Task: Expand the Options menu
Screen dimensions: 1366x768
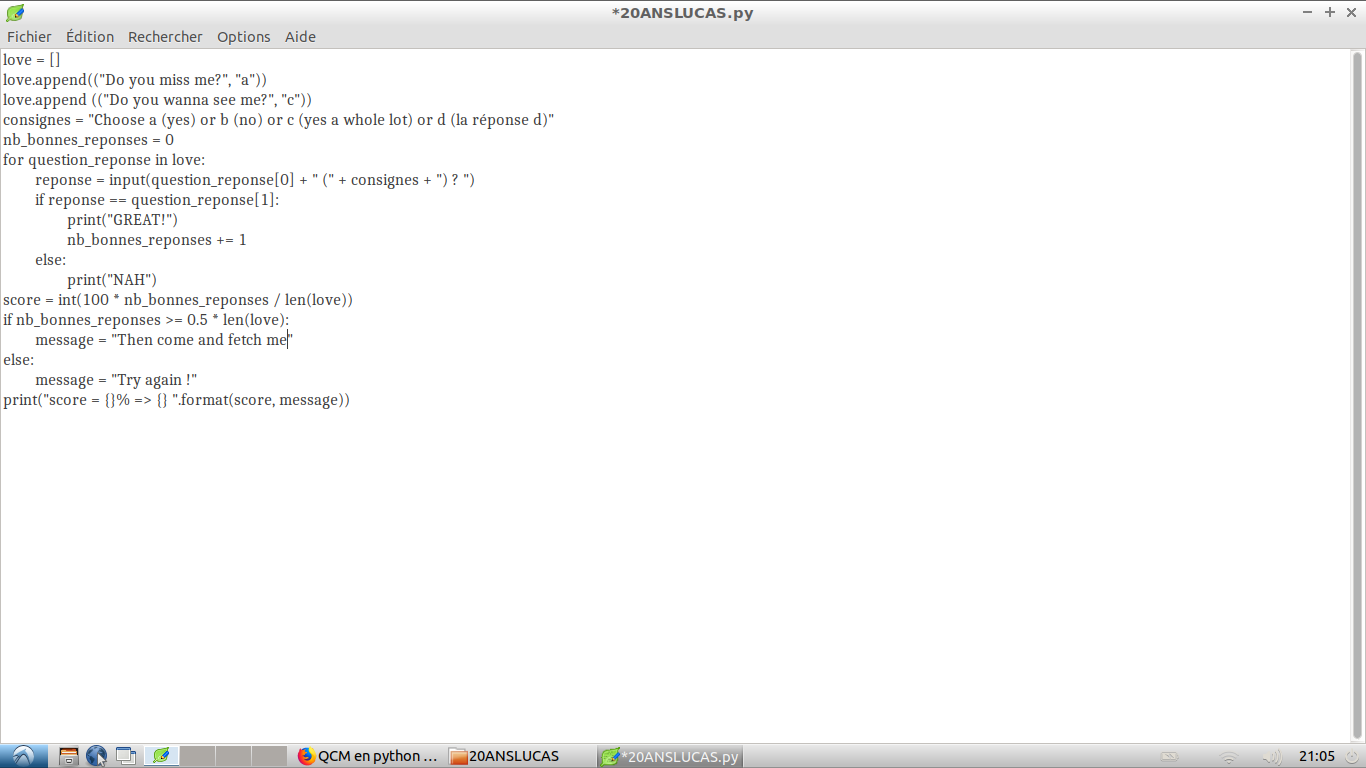Action: click(243, 37)
